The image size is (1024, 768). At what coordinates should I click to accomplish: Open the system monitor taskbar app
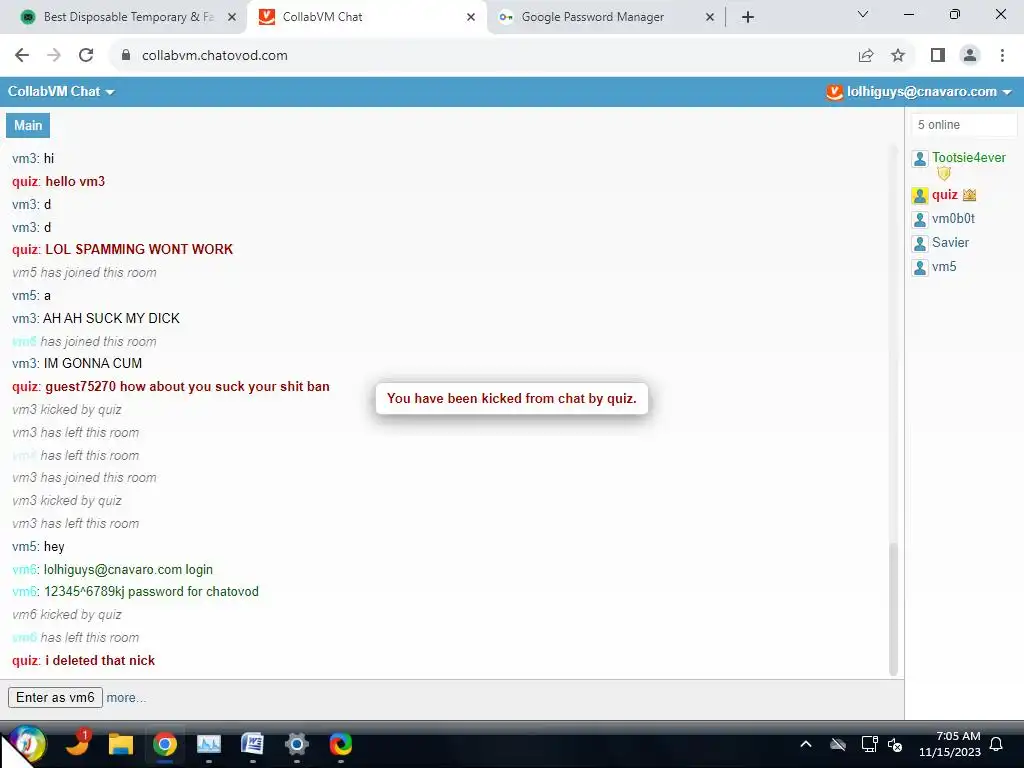click(209, 744)
